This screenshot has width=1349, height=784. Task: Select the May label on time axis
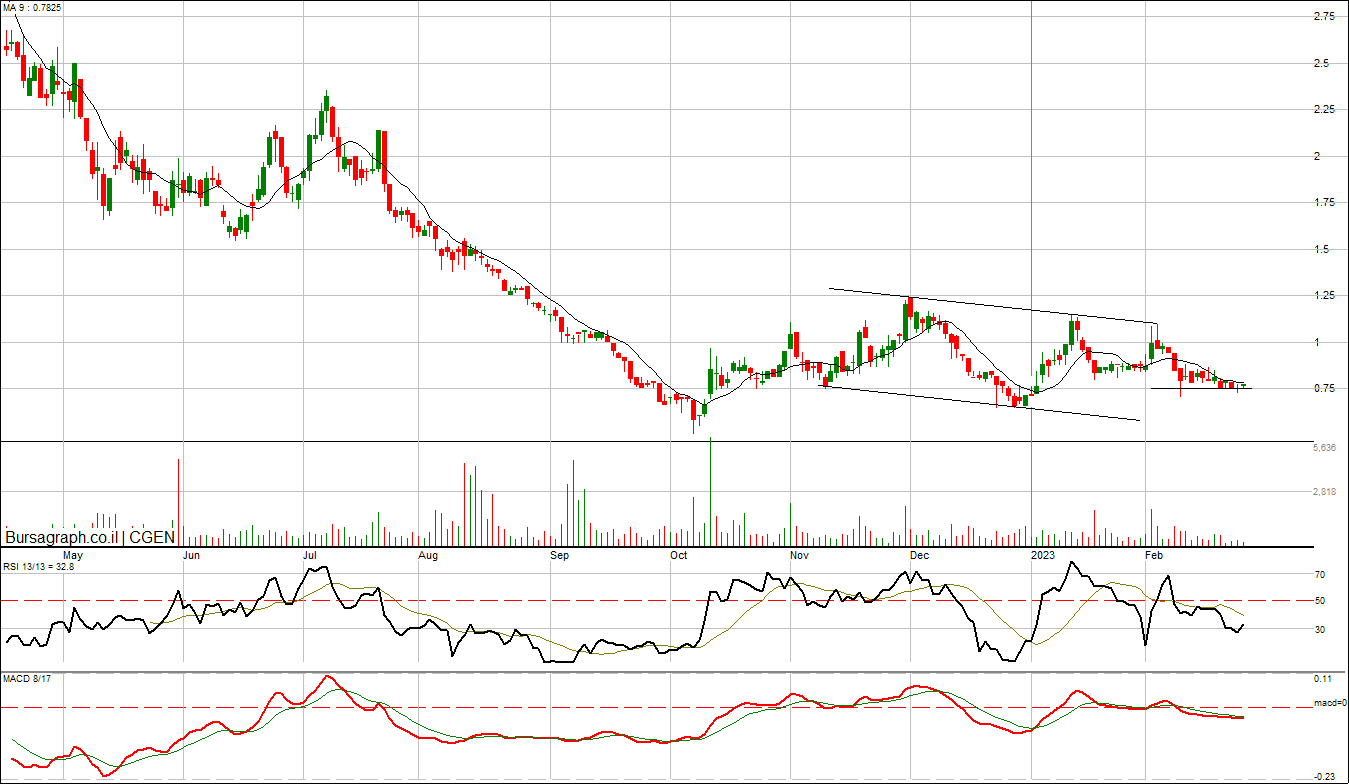[x=73, y=554]
